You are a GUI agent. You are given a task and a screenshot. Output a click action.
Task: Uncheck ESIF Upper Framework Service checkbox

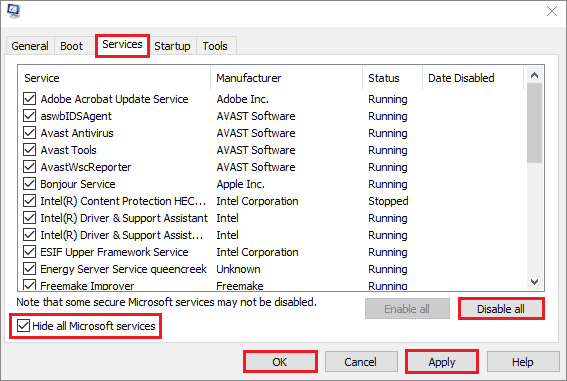tap(29, 252)
